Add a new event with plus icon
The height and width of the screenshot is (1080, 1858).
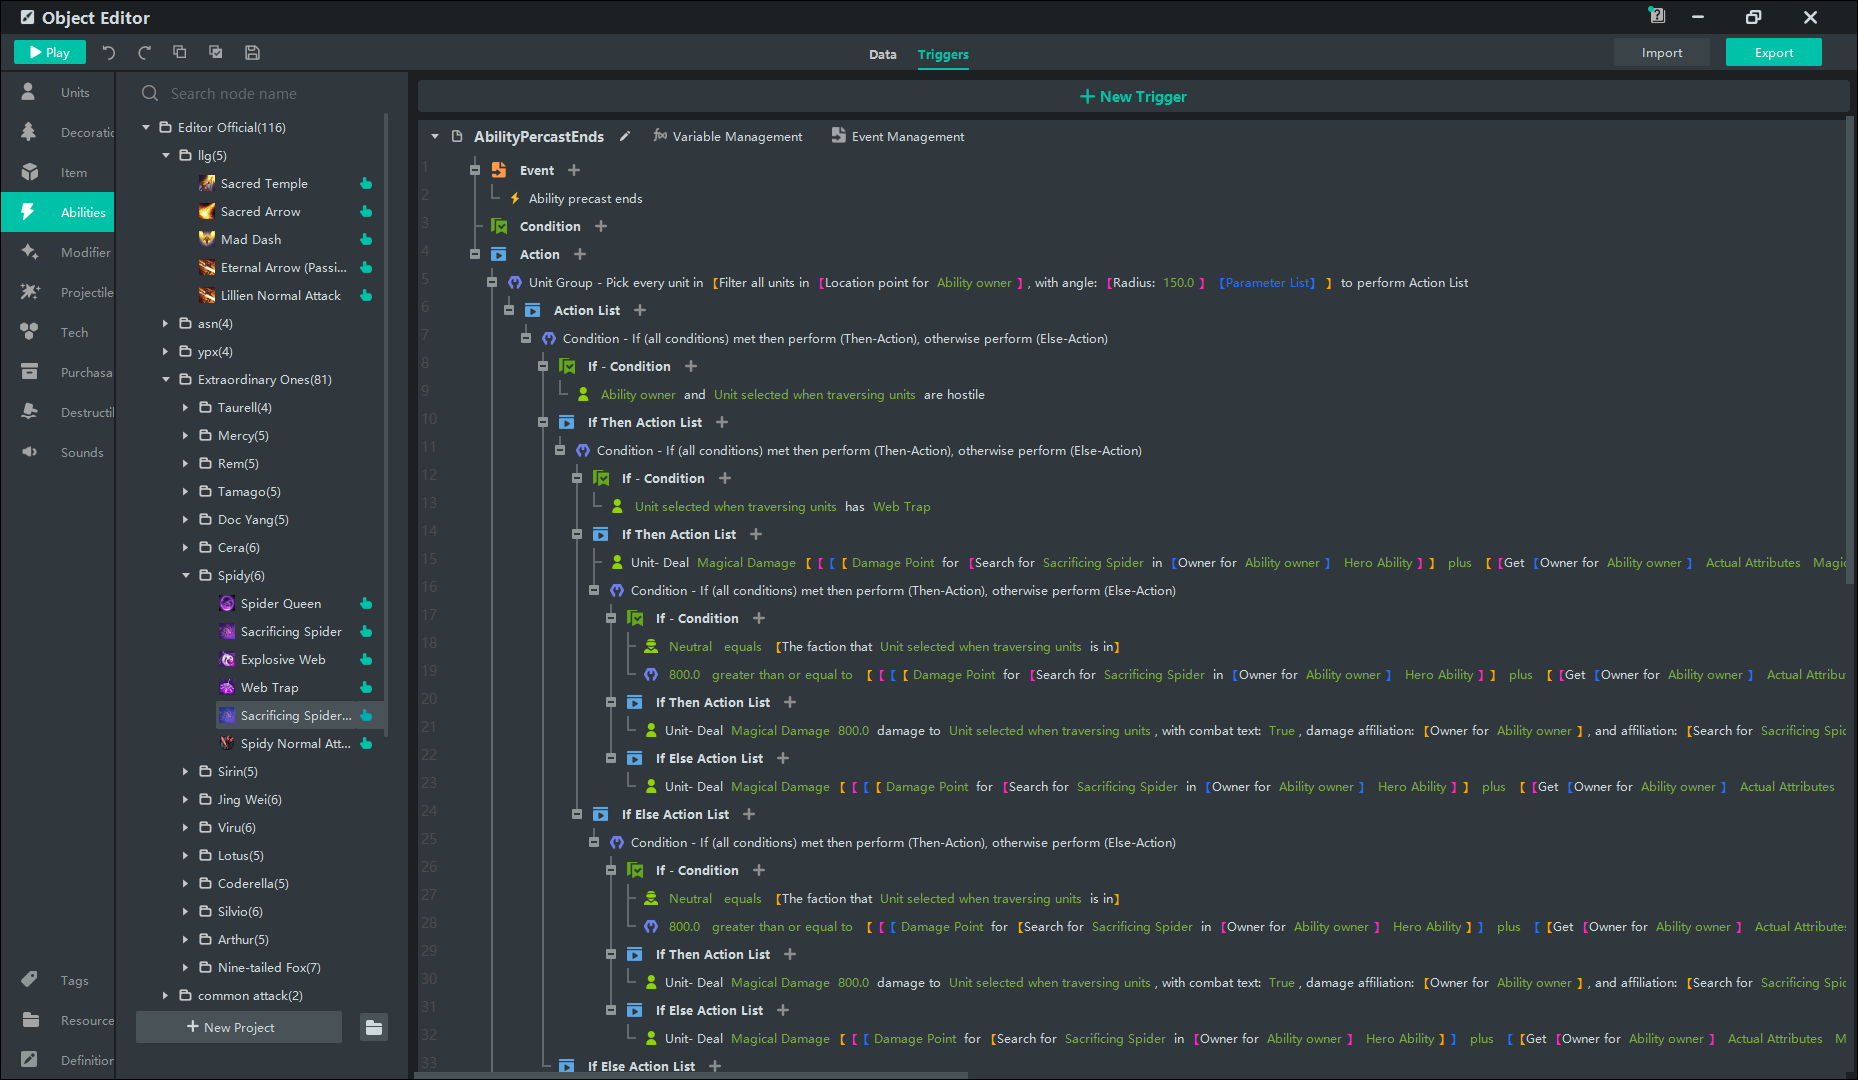click(574, 171)
